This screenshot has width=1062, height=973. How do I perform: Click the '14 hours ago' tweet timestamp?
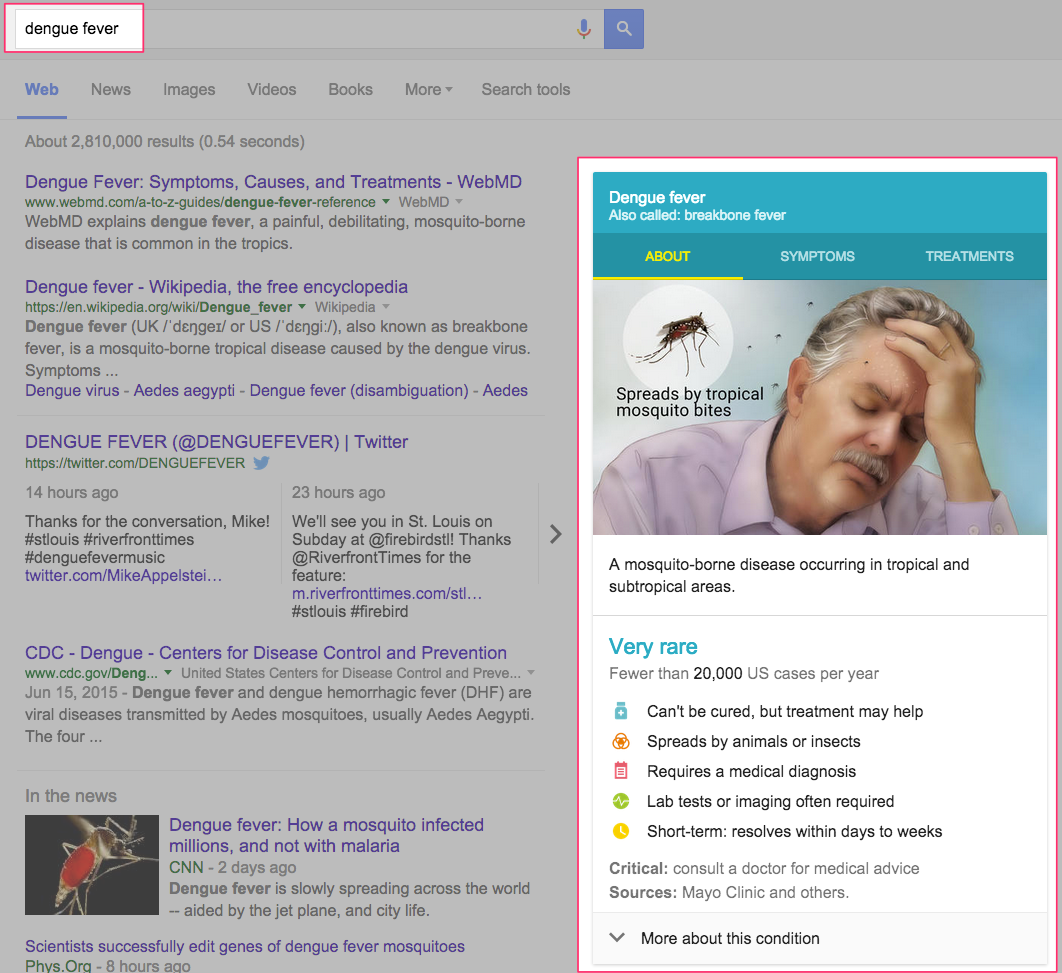72,492
